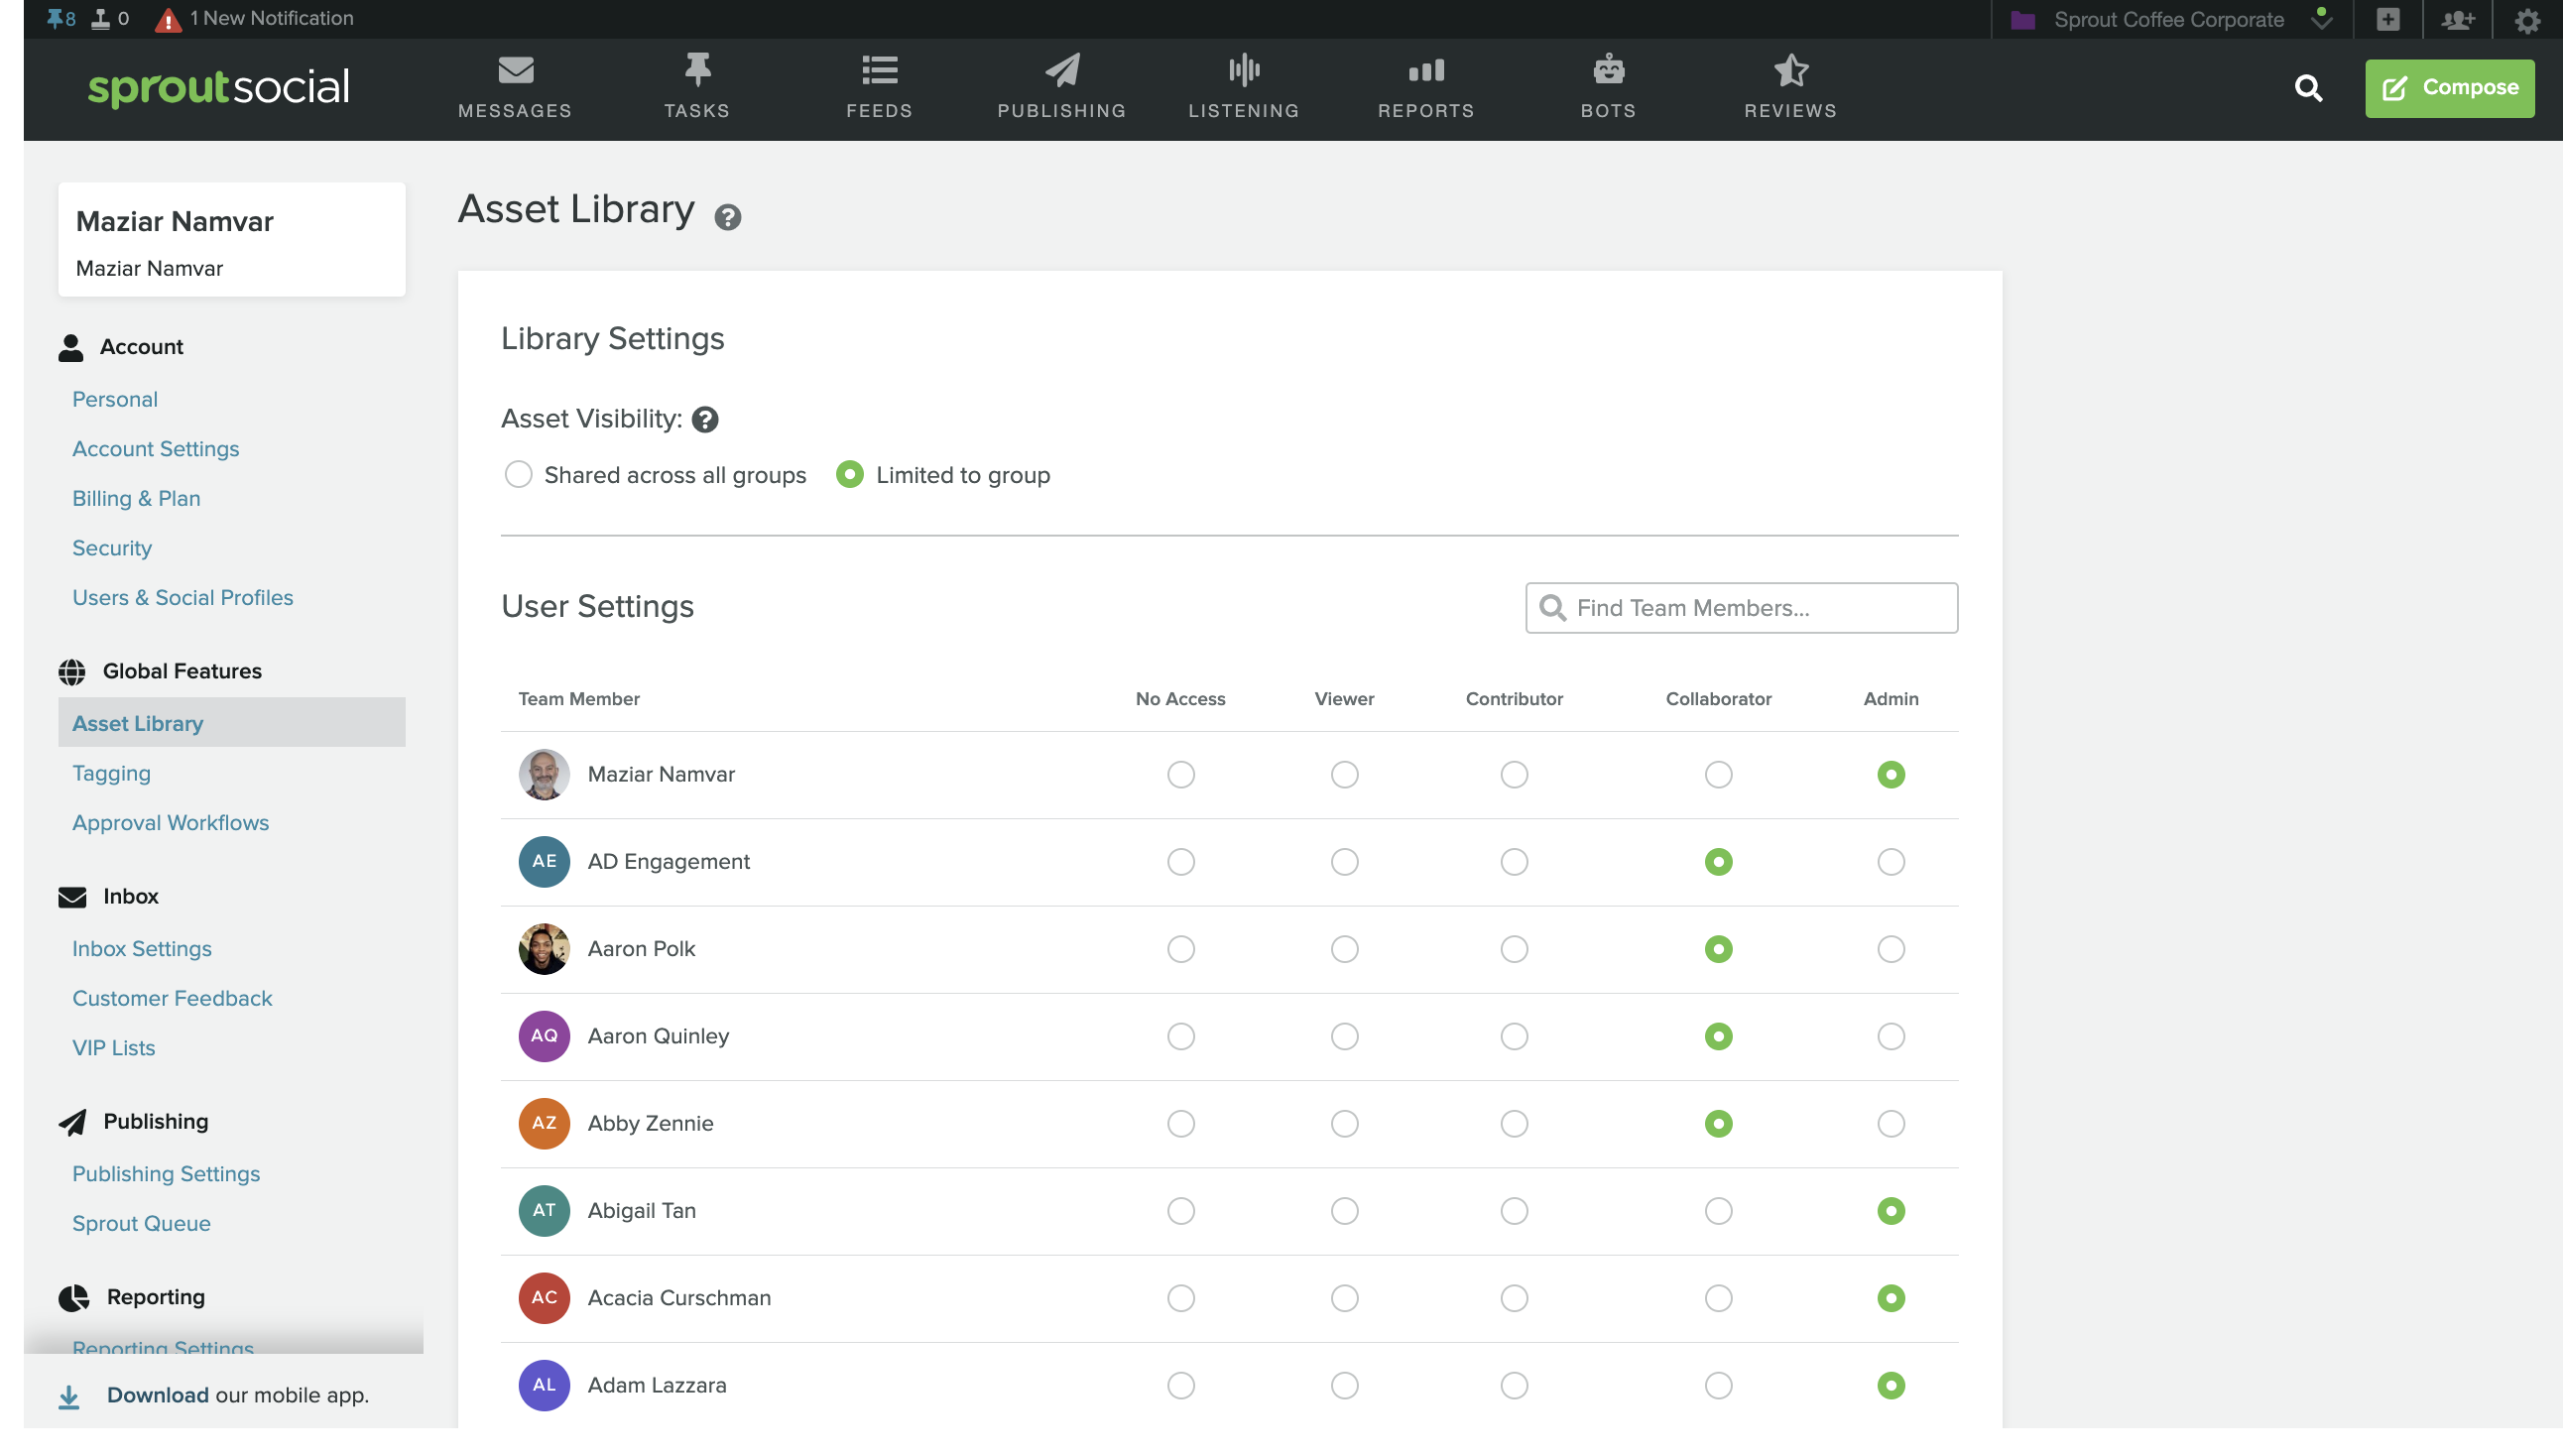The height and width of the screenshot is (1456, 2563).
Task: Click help icon next to Asset Visibility
Action: point(705,420)
